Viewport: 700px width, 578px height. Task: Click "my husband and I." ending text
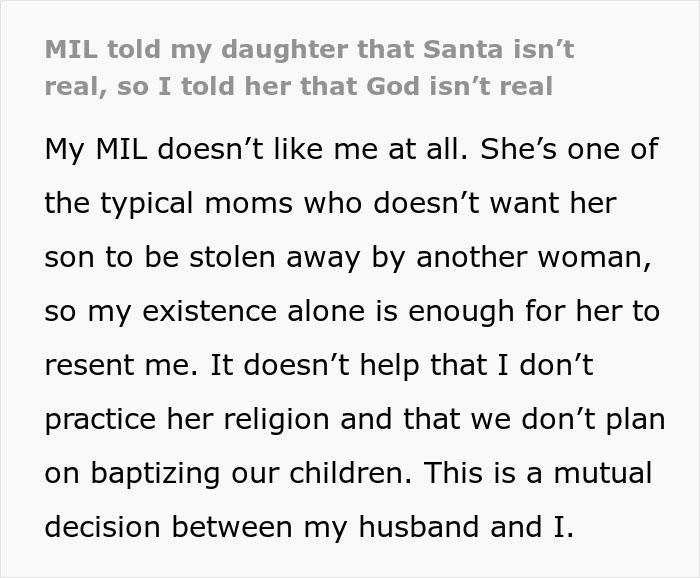(466, 528)
